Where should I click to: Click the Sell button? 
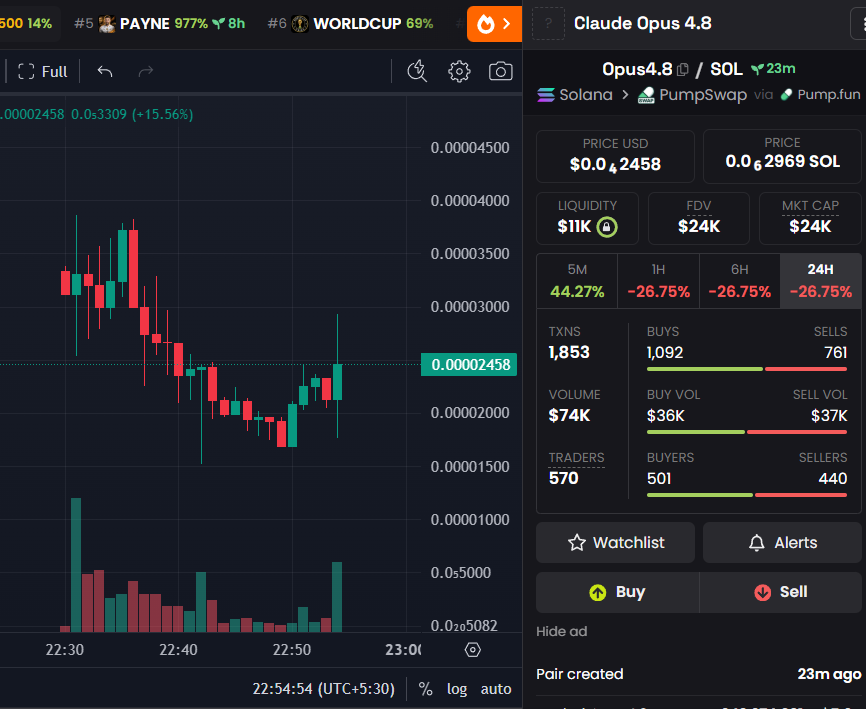coord(780,592)
